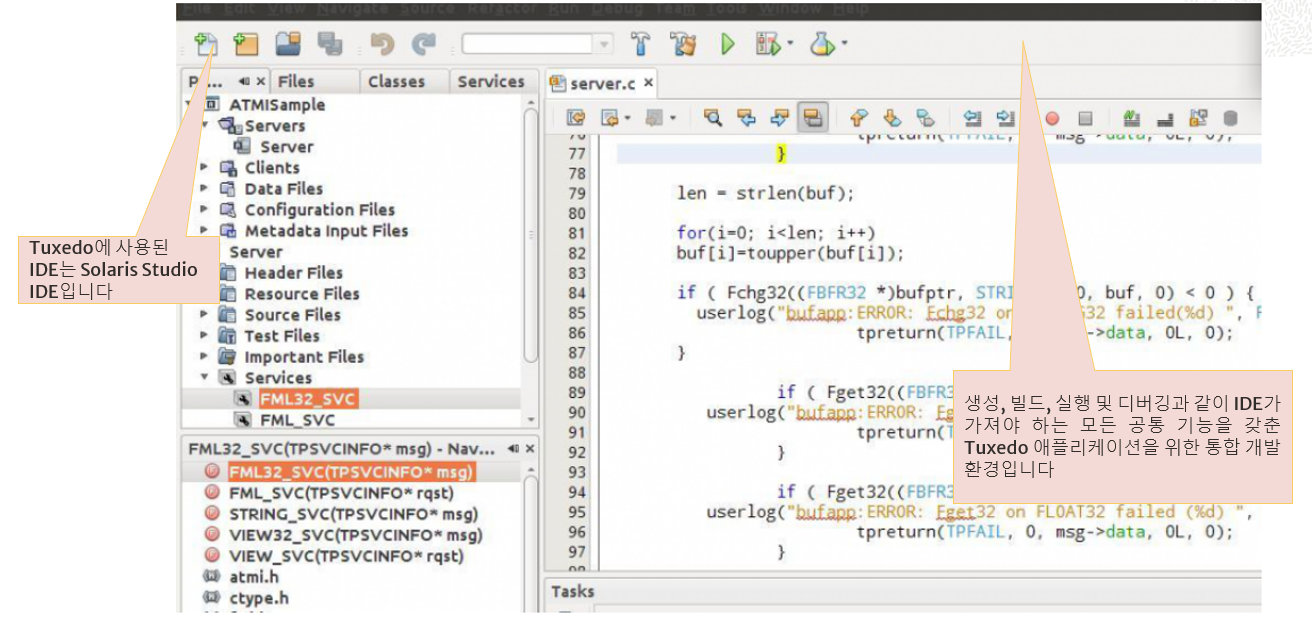Select ctype.h in the Navigator

coord(259,597)
